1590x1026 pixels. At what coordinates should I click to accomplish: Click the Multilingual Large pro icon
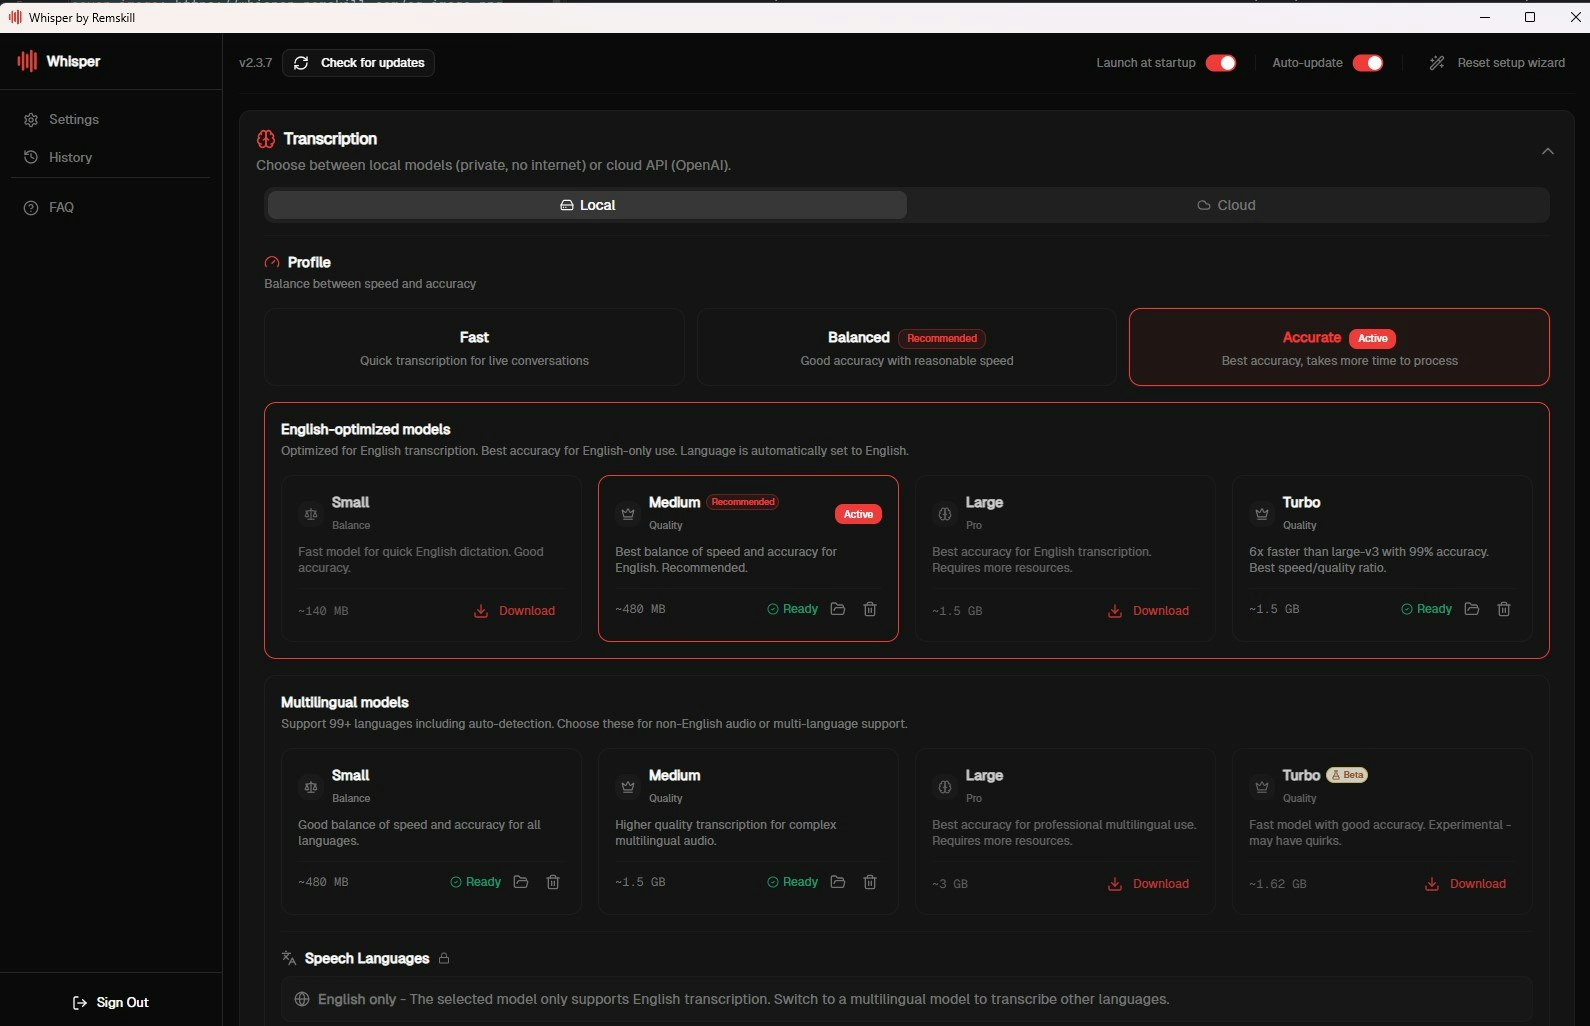click(945, 787)
